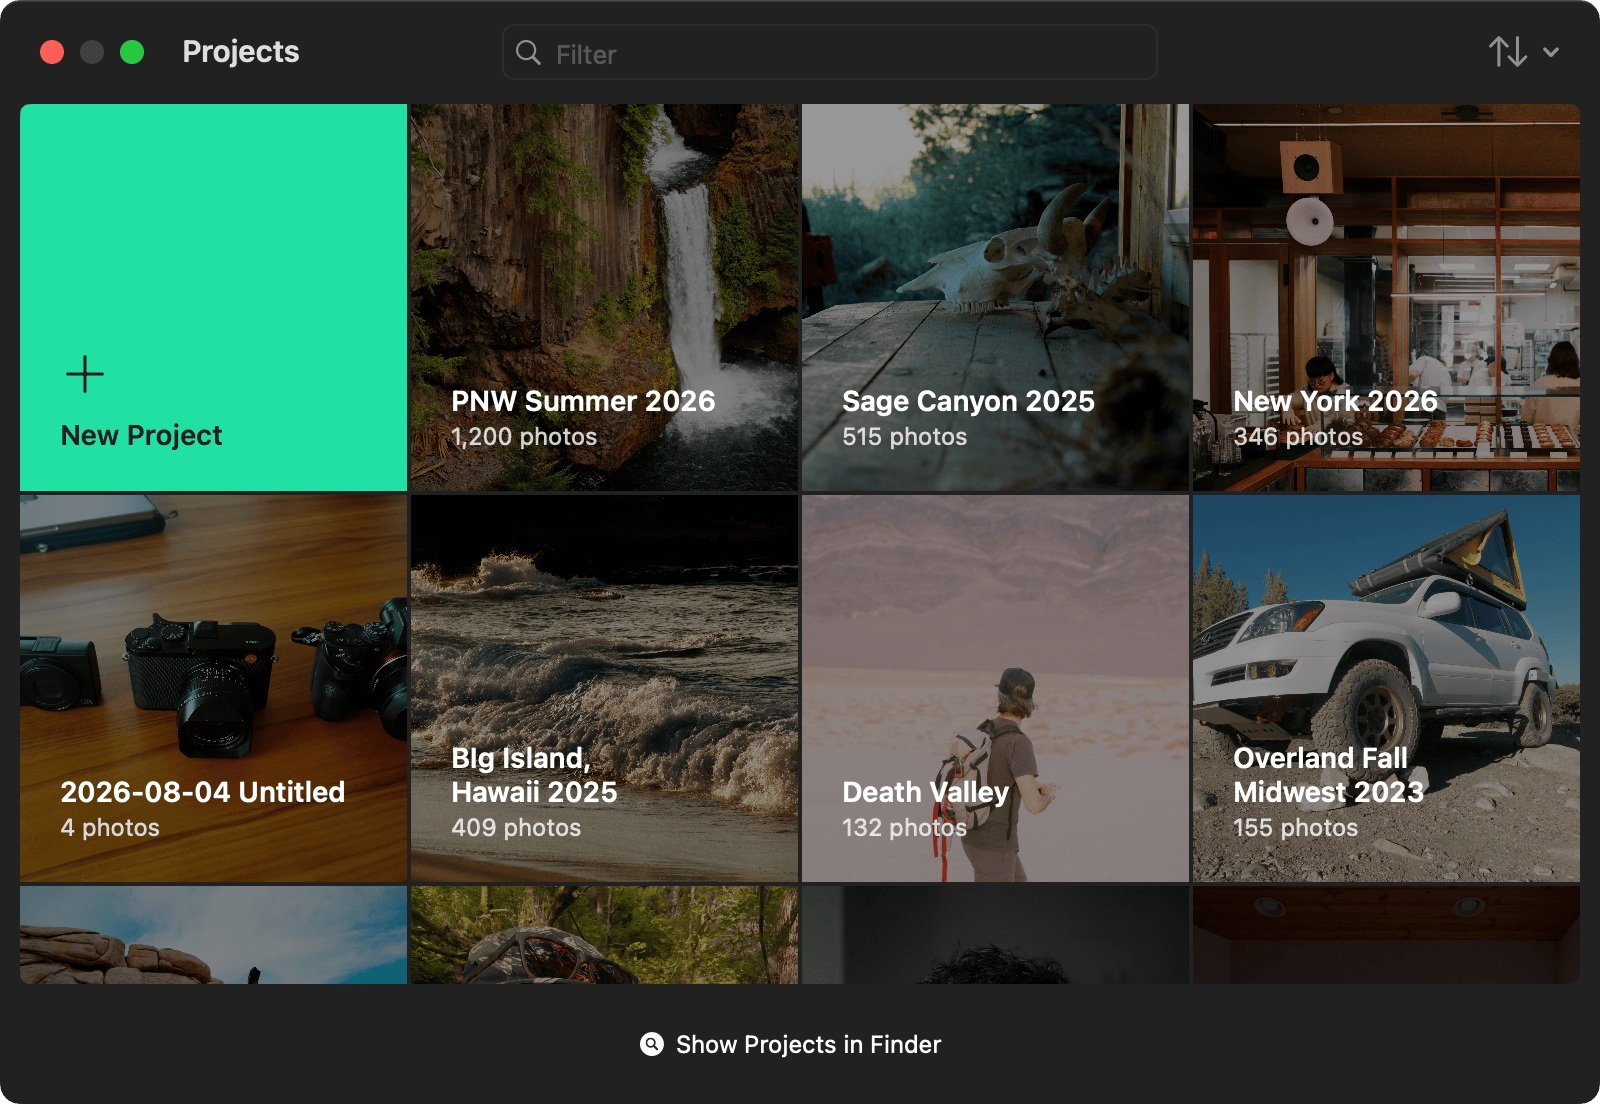The height and width of the screenshot is (1104, 1600).
Task: Click the "155 photos" count text
Action: click(x=1295, y=828)
